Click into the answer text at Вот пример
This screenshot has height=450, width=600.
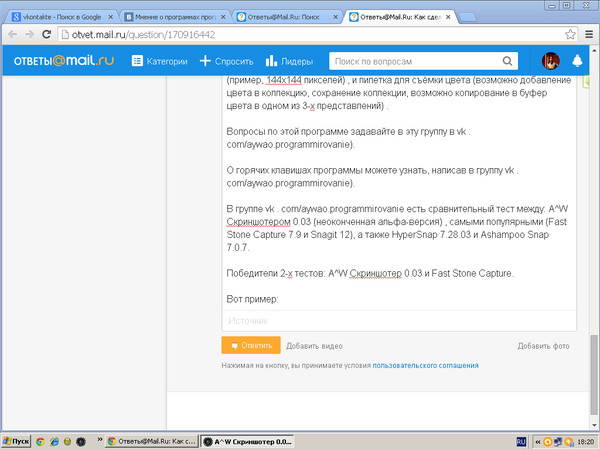click(253, 299)
